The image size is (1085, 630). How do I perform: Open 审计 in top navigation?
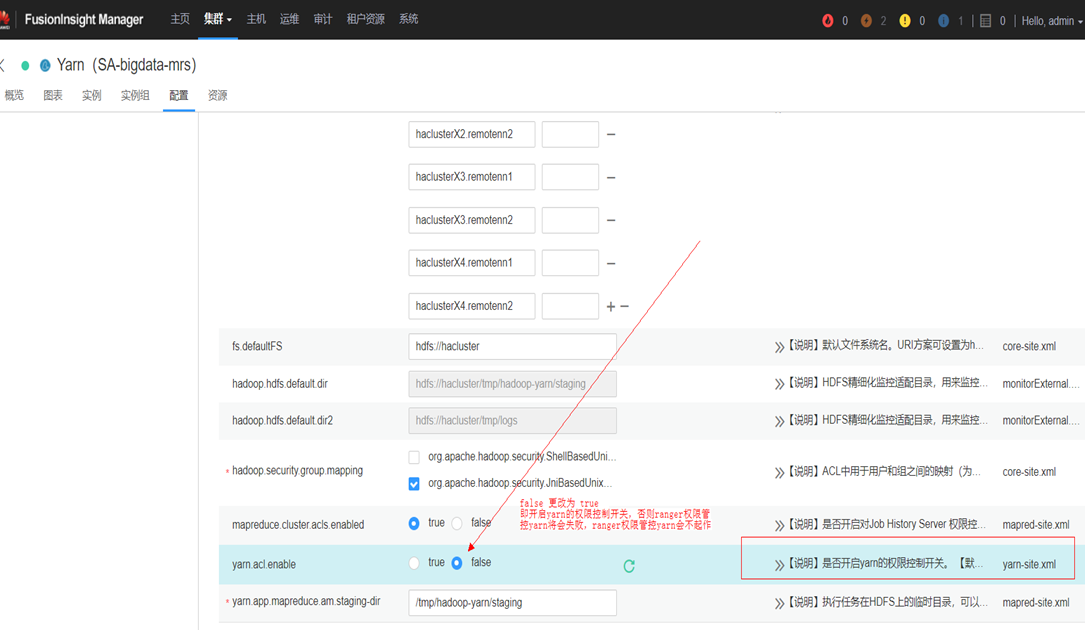pos(322,19)
